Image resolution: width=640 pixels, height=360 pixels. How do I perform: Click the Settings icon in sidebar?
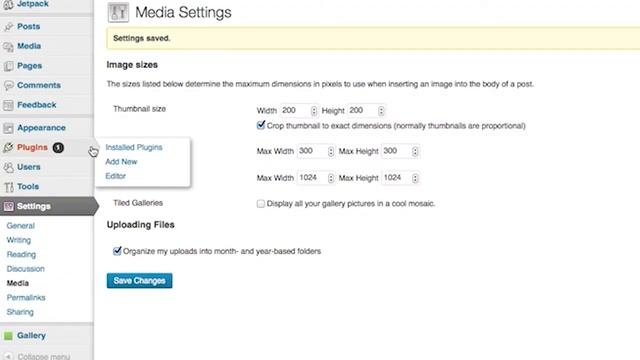coord(8,207)
